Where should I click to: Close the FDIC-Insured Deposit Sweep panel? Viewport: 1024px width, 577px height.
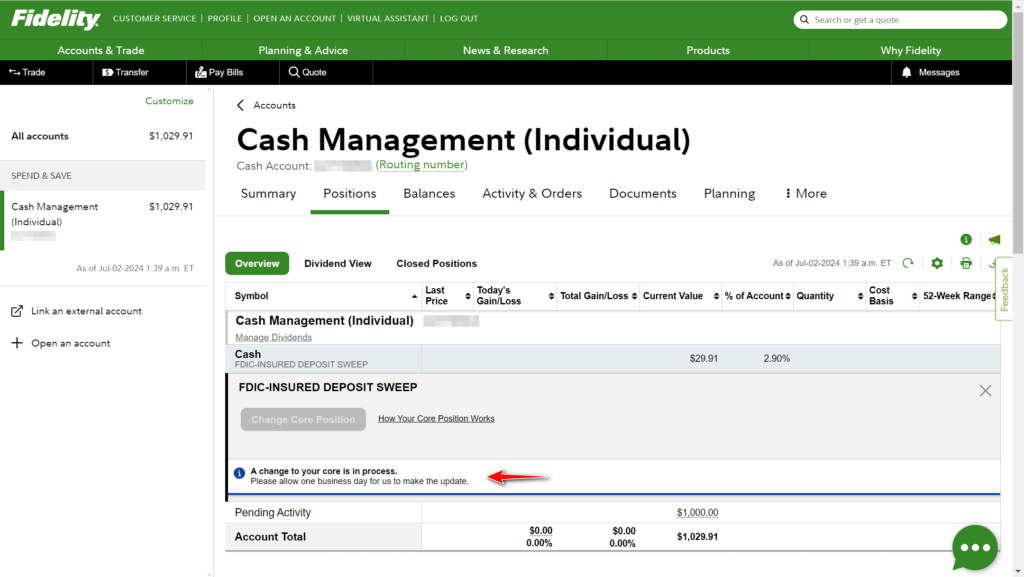coord(985,391)
